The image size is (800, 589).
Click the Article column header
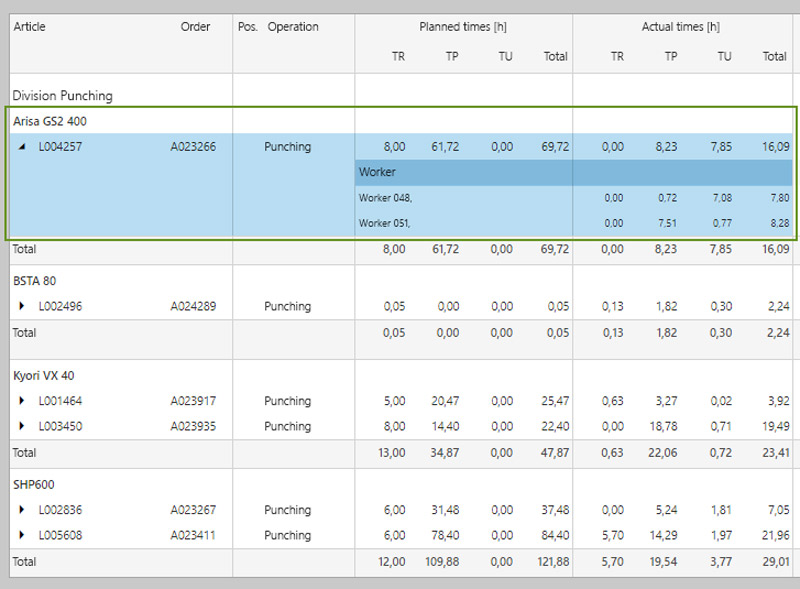coord(29,27)
